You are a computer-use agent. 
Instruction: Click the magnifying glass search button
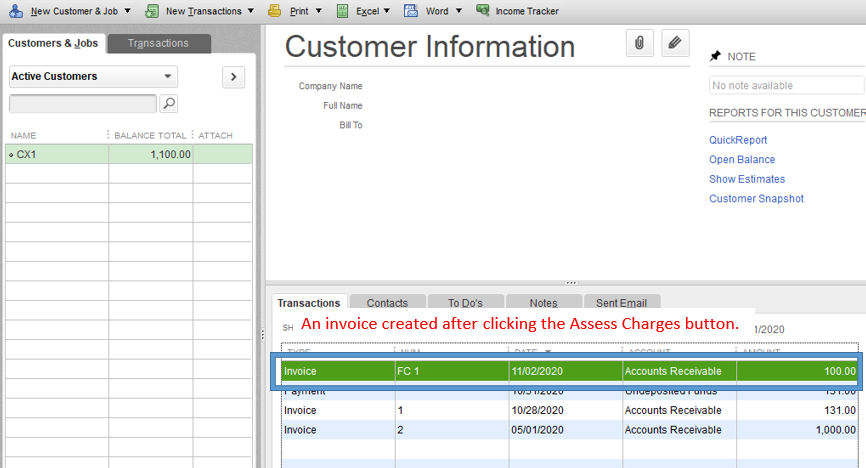(x=169, y=103)
